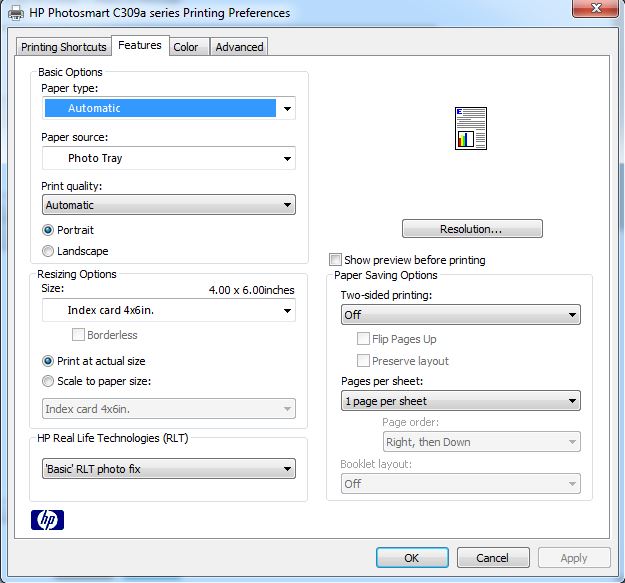Open the Size Index card 4x6in. dropdown
625x583 pixels.
click(x=169, y=310)
